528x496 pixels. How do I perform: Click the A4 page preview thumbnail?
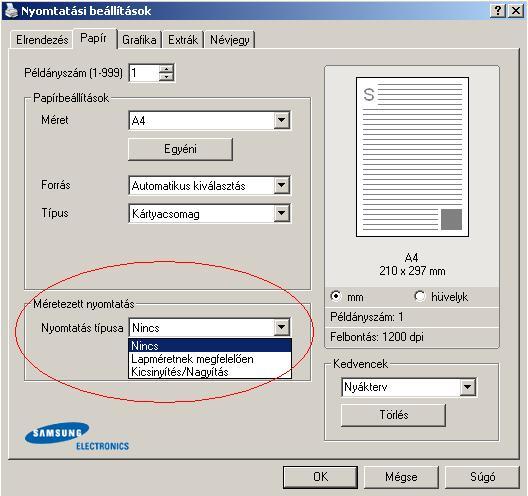[x=412, y=157]
